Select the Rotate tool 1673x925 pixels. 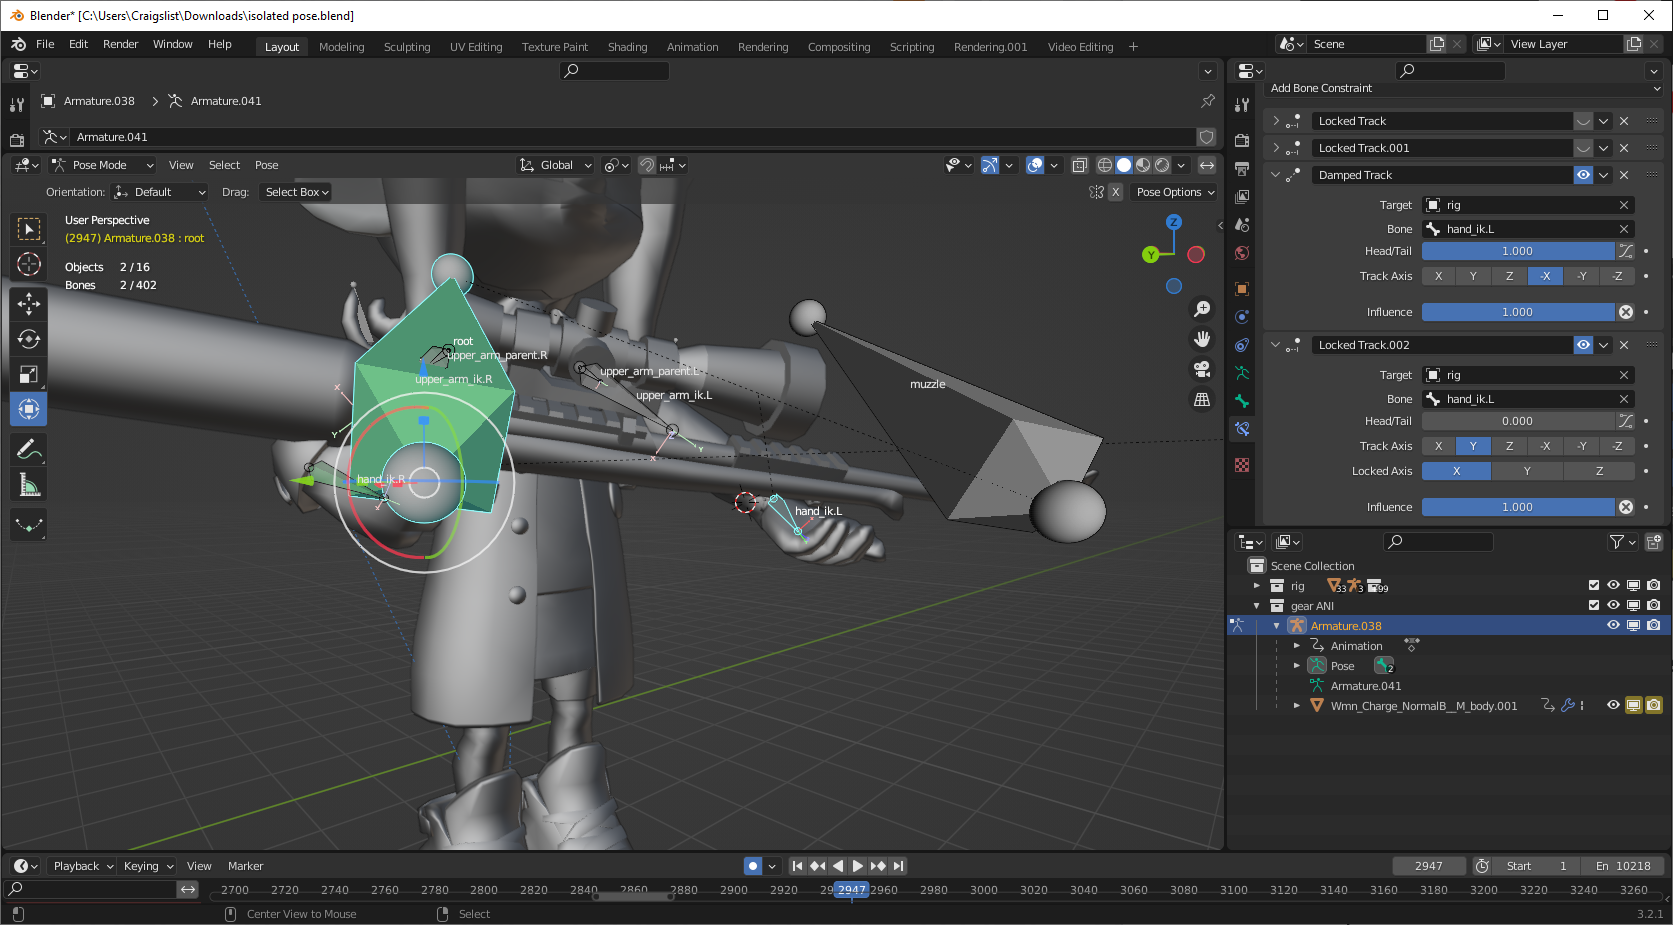tap(29, 339)
